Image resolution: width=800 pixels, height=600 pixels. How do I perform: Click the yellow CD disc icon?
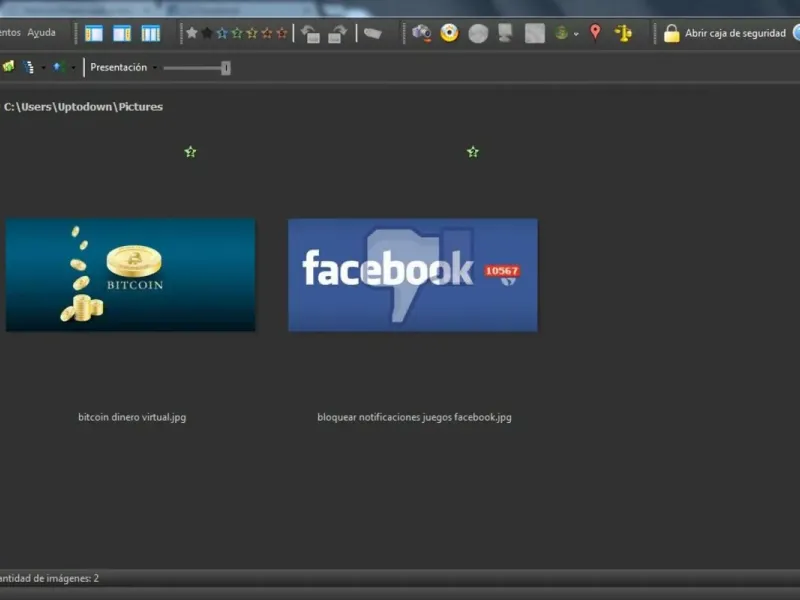[x=449, y=33]
